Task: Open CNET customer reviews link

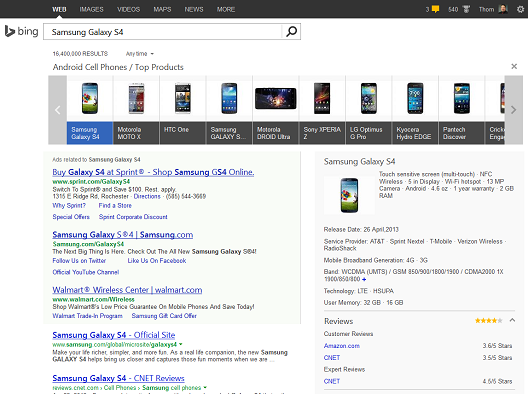Action: [332, 358]
